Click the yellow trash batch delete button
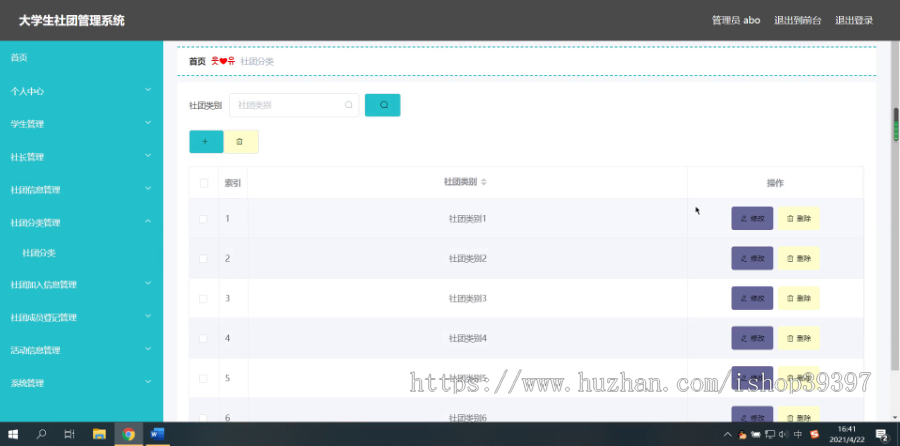 240,142
